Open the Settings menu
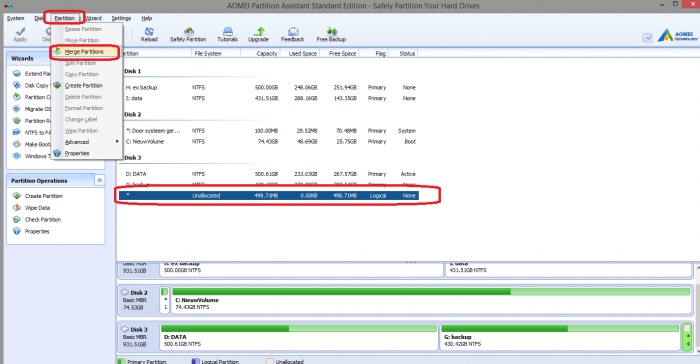 tap(121, 18)
